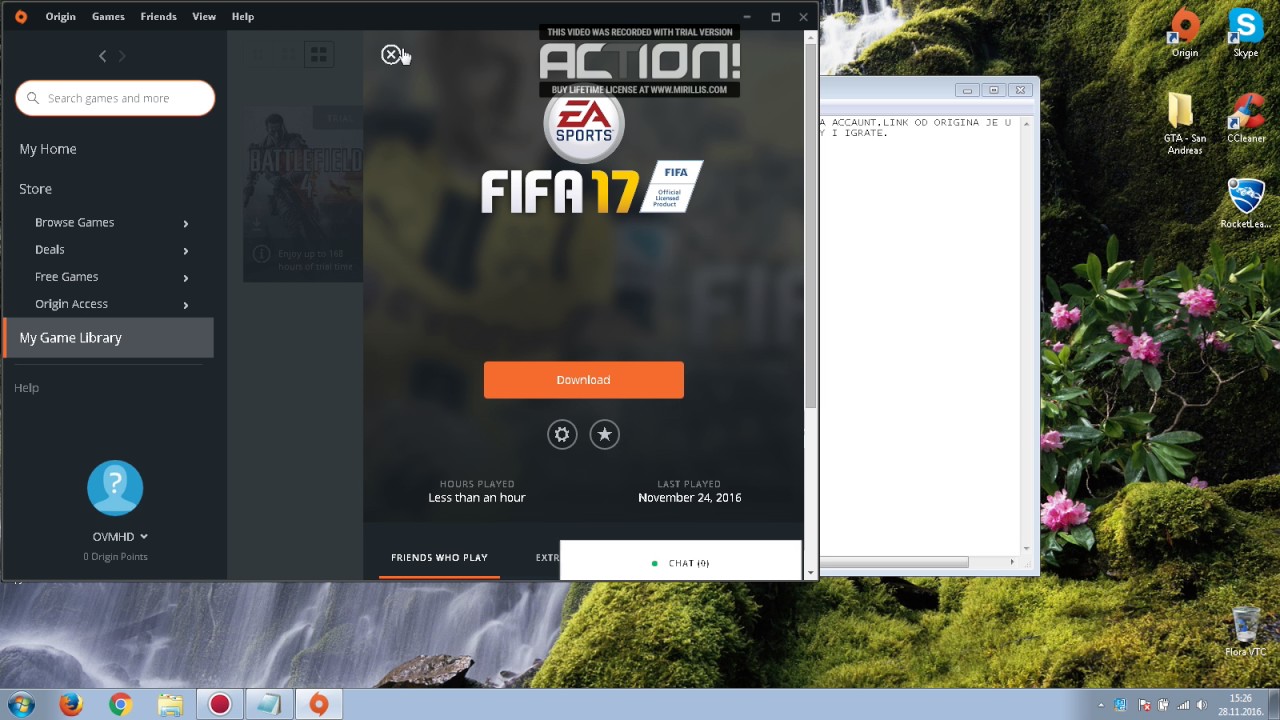
Task: Select Friends Who Play tab
Action: click(x=439, y=557)
